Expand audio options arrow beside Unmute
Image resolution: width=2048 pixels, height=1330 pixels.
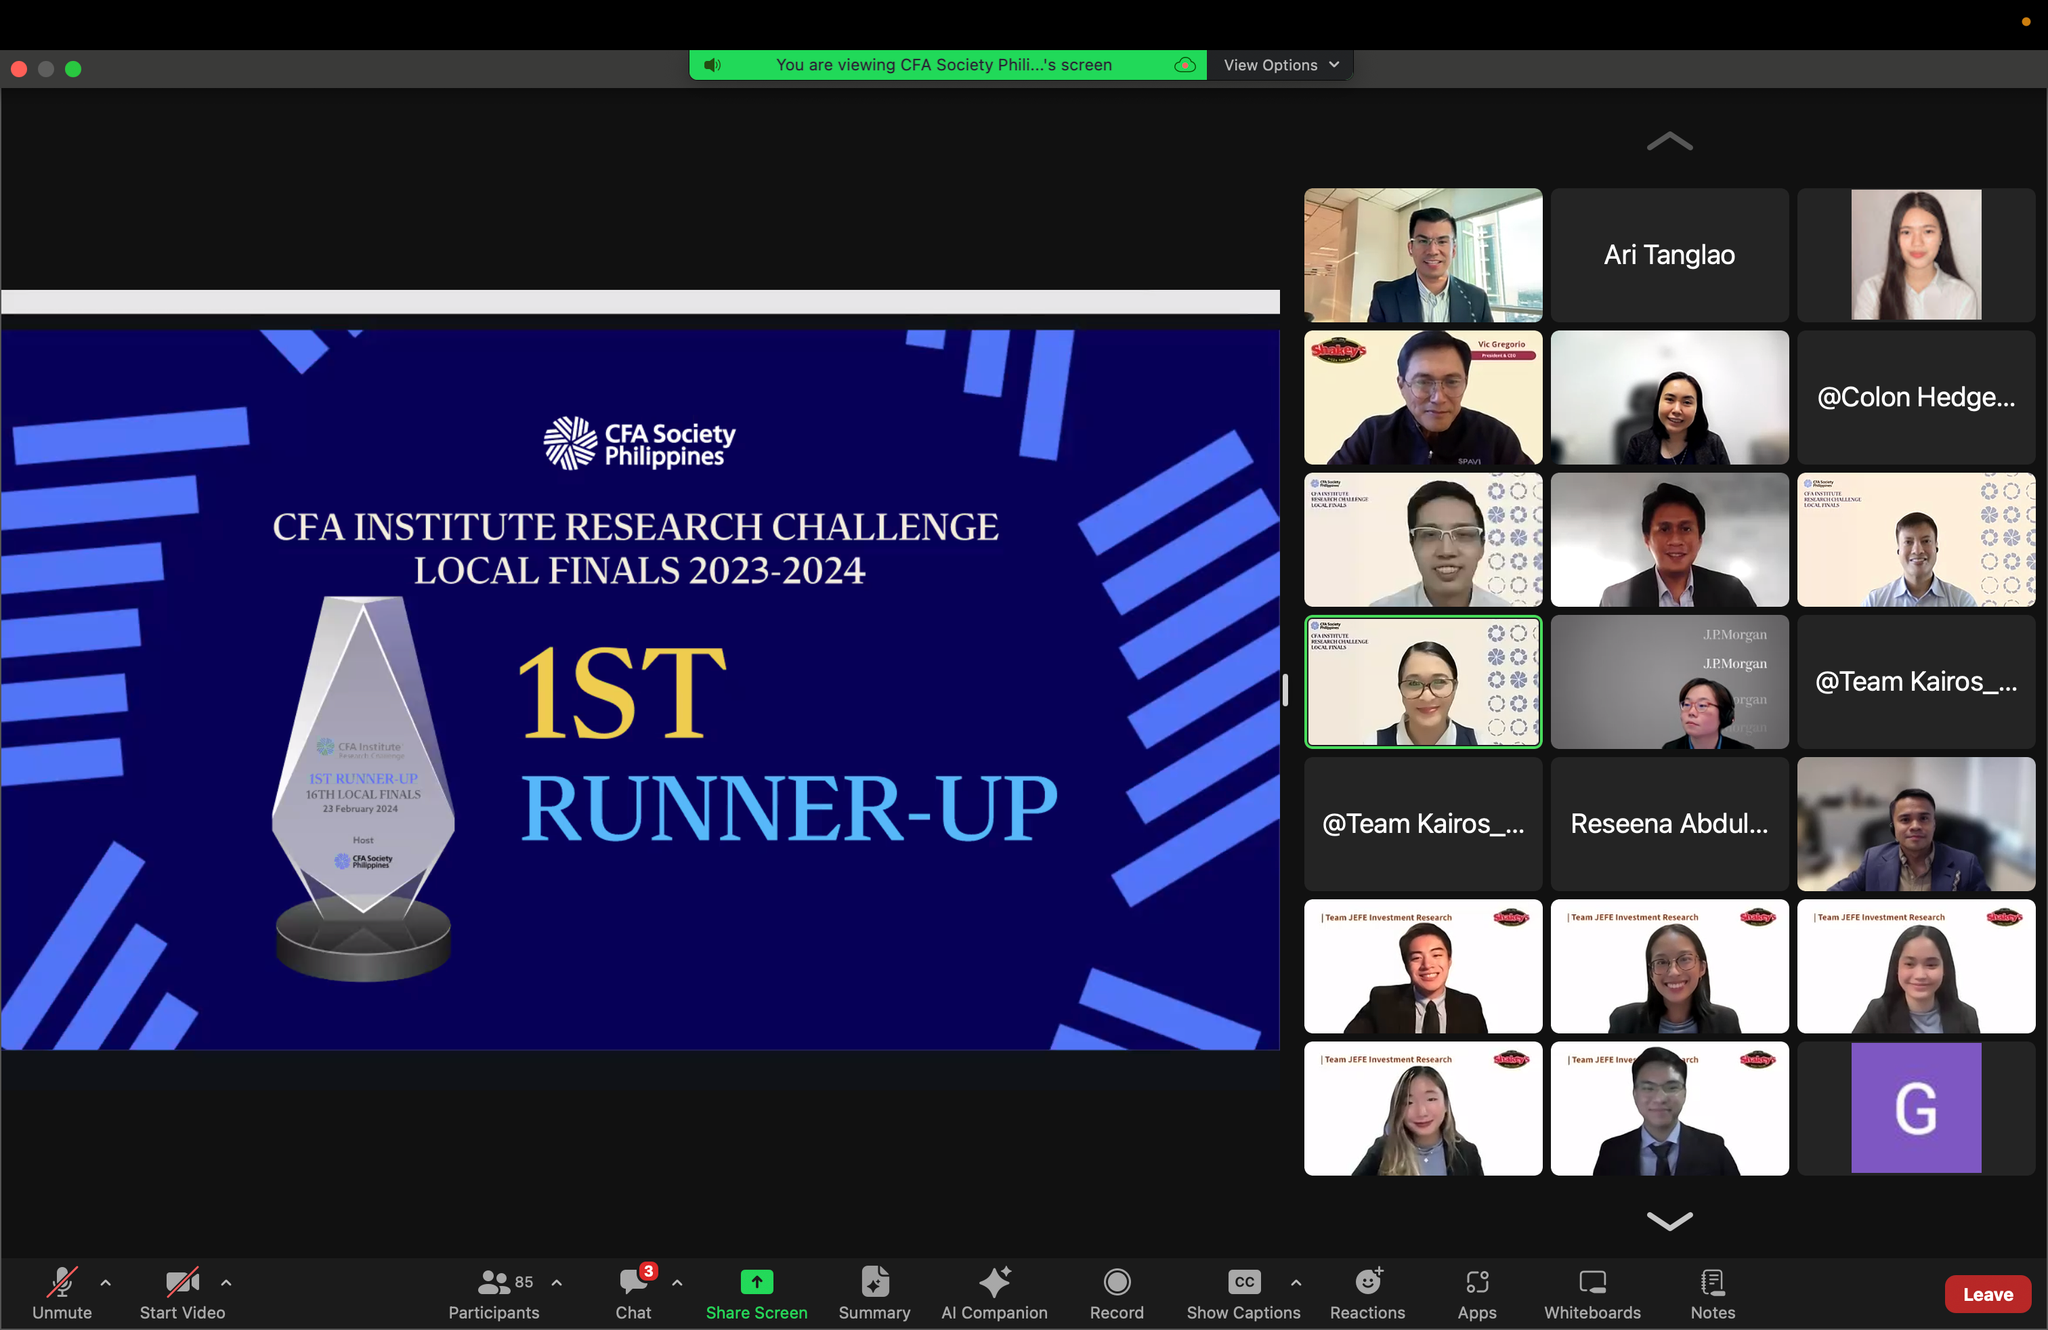pos(106,1283)
